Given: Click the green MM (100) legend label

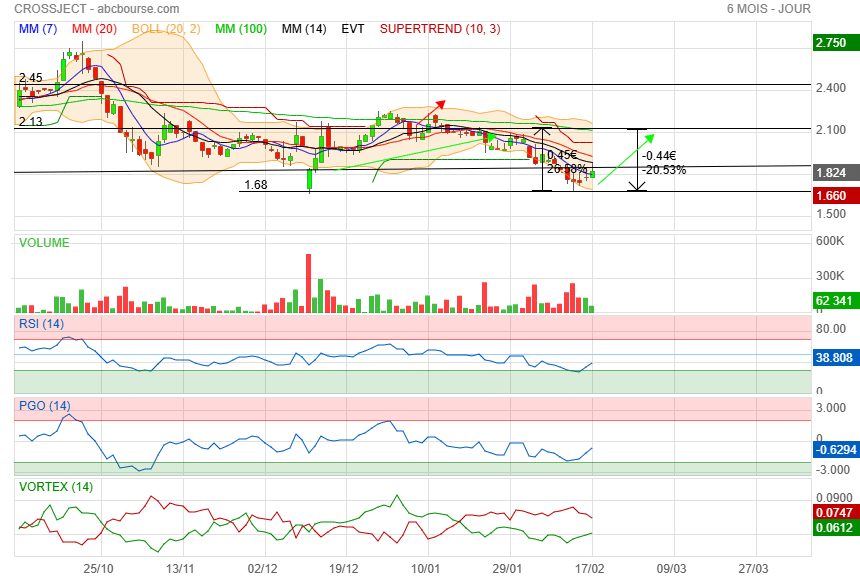Looking at the screenshot, I should coord(241,29).
